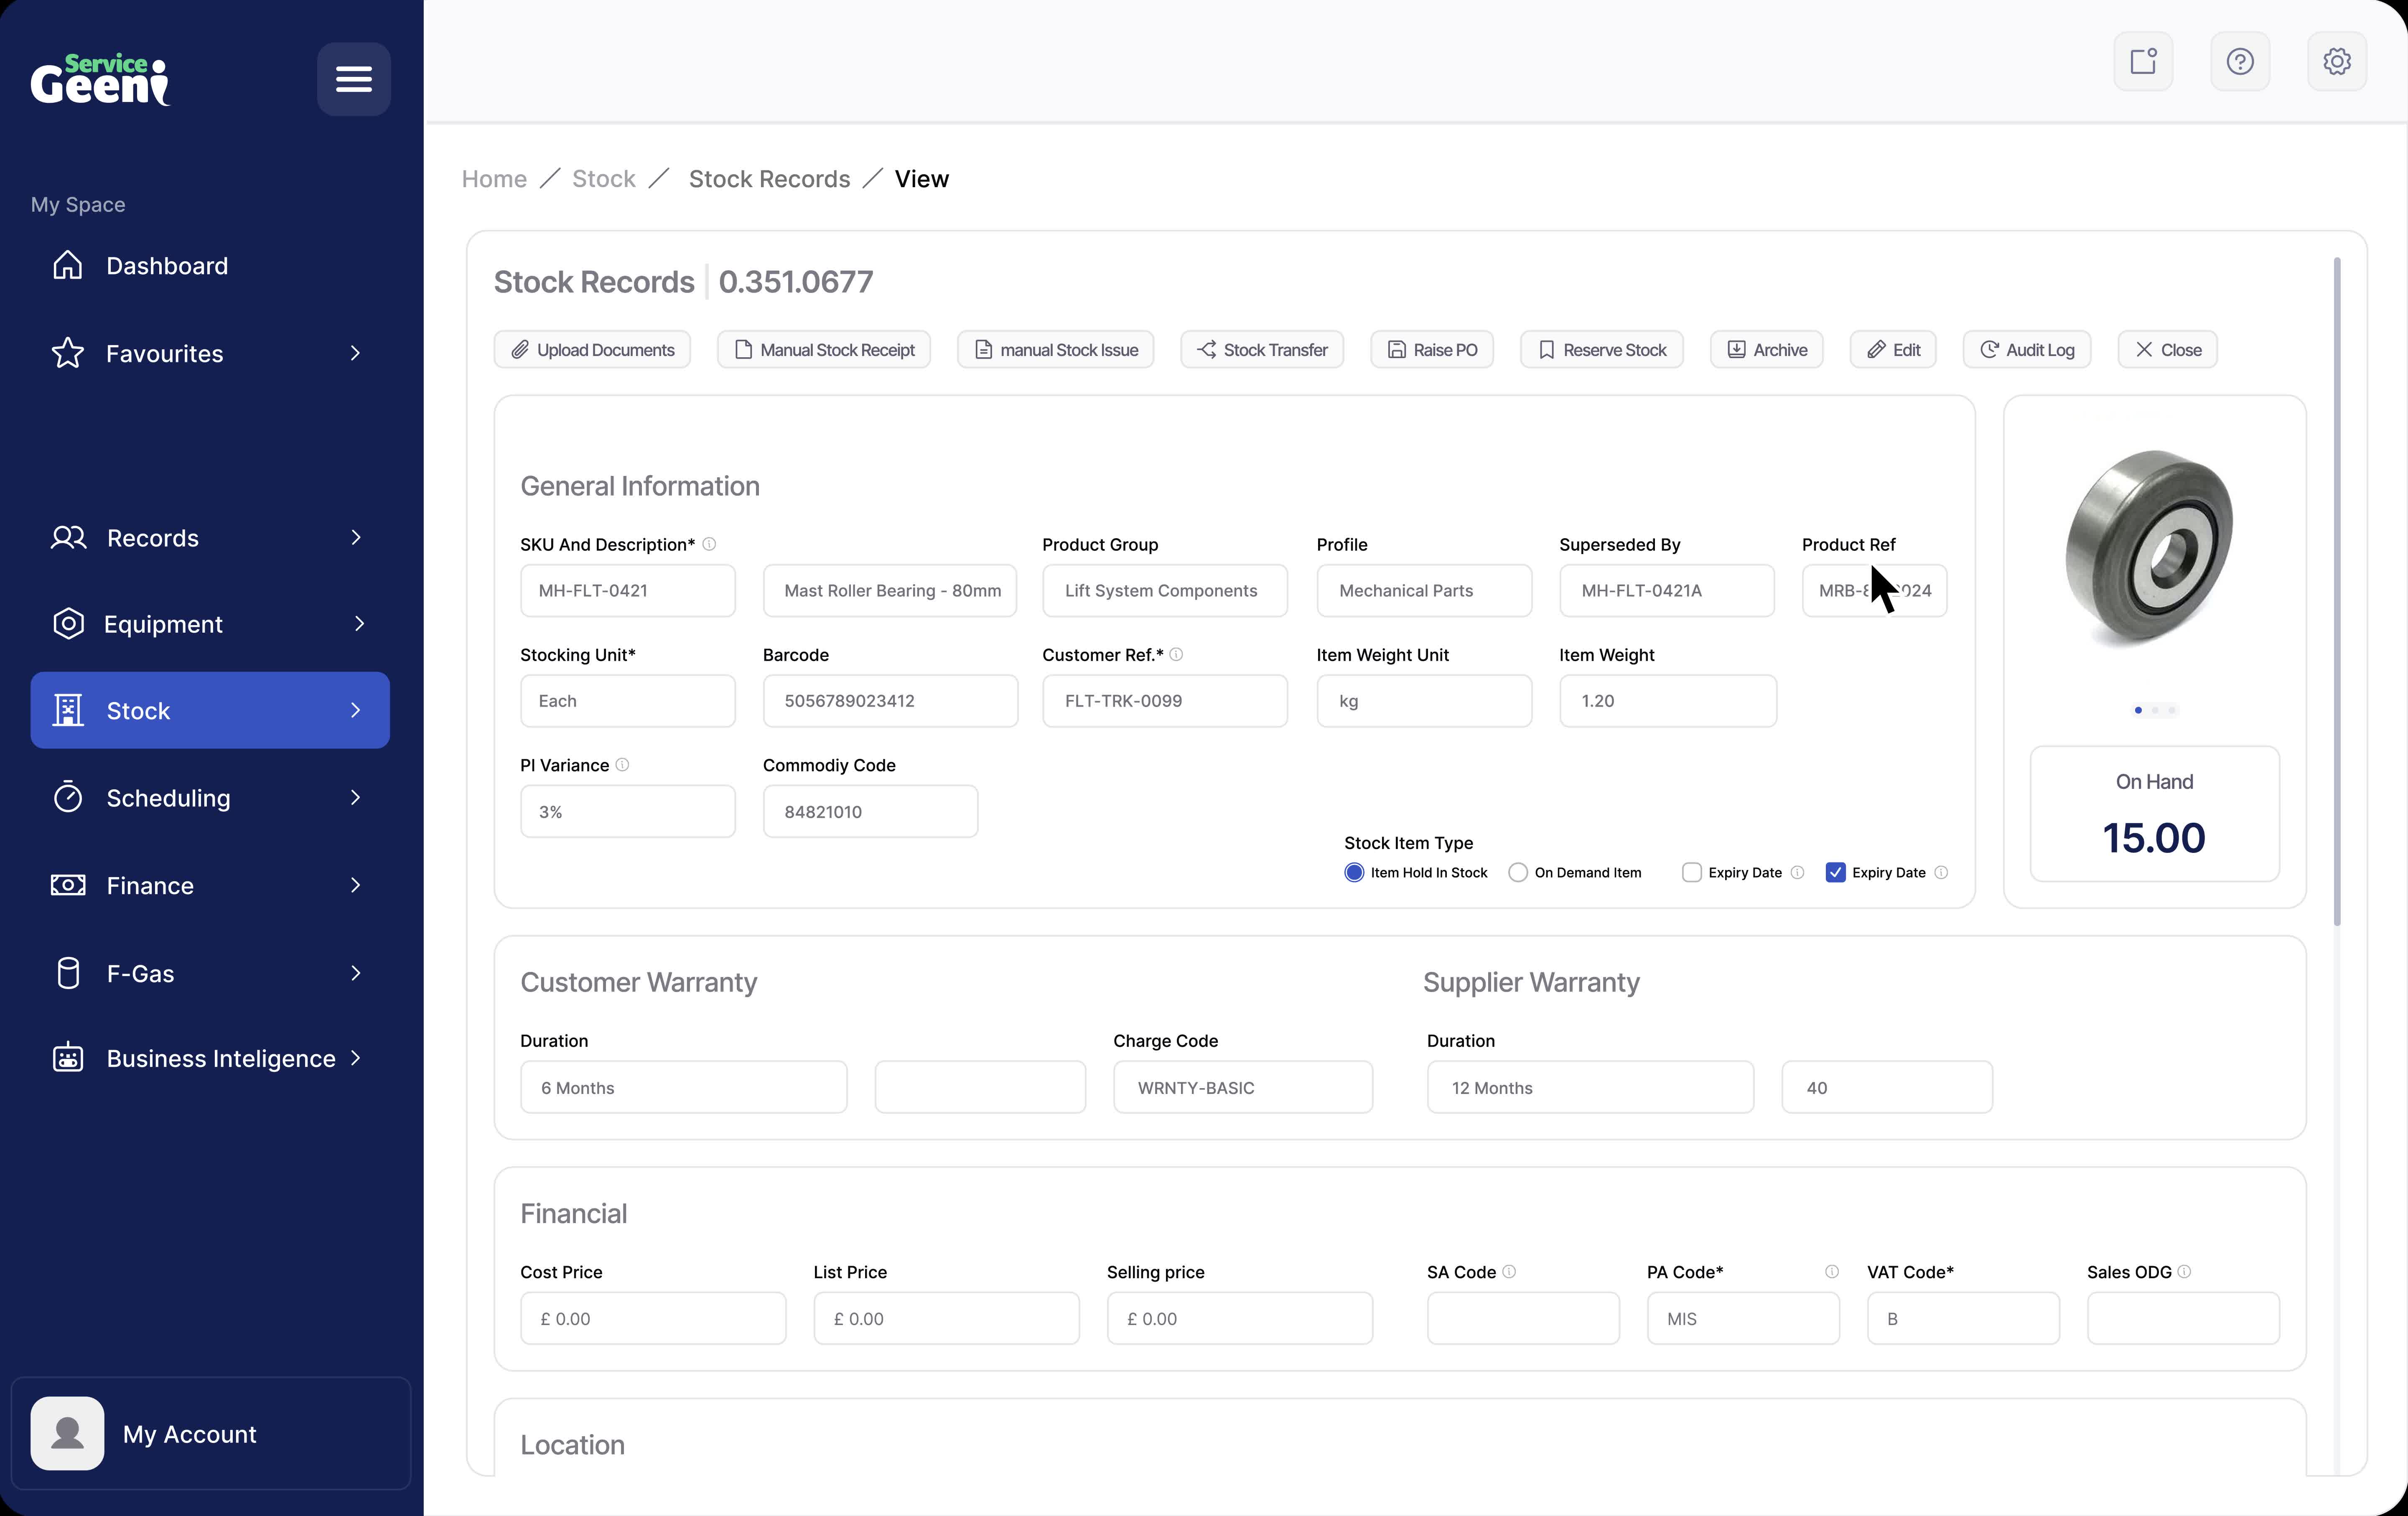Click Charge Code field WRNTY-BASIC
Image resolution: width=2408 pixels, height=1516 pixels.
(x=1243, y=1087)
